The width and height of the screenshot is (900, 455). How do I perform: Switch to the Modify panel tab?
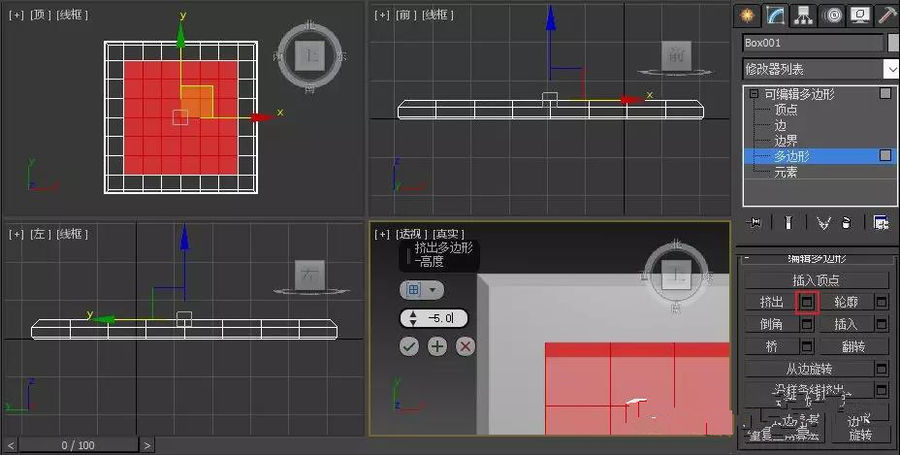[775, 15]
